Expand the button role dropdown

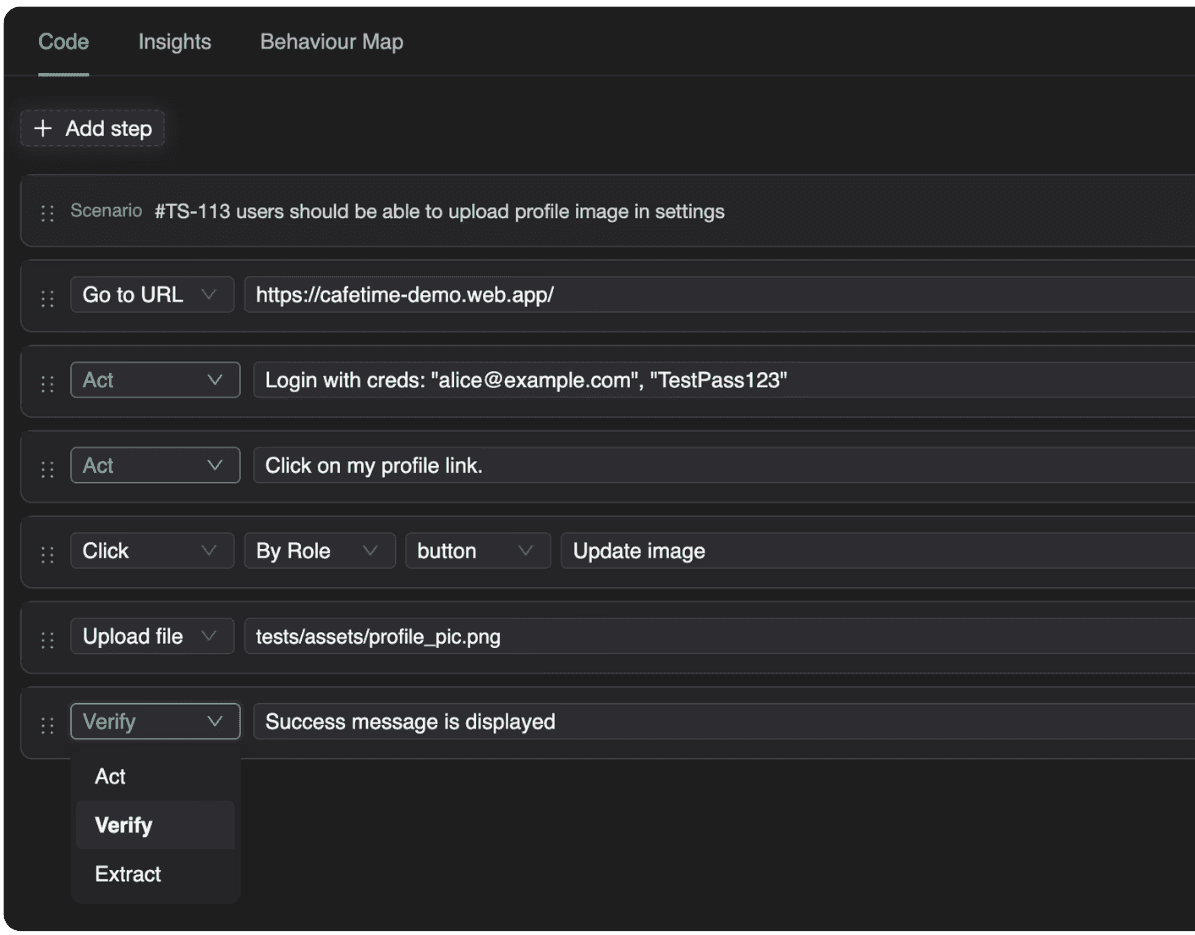(x=477, y=551)
